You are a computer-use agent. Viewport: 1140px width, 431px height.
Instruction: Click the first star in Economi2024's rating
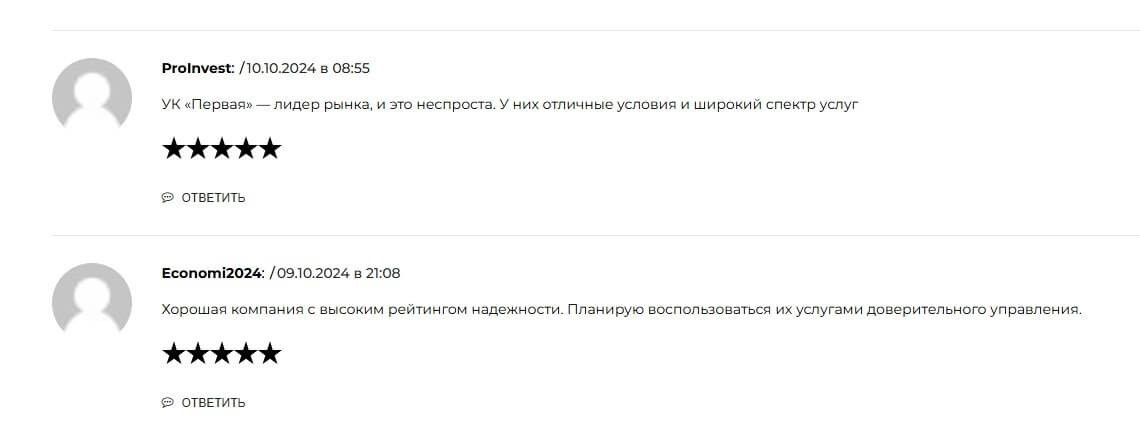point(174,354)
